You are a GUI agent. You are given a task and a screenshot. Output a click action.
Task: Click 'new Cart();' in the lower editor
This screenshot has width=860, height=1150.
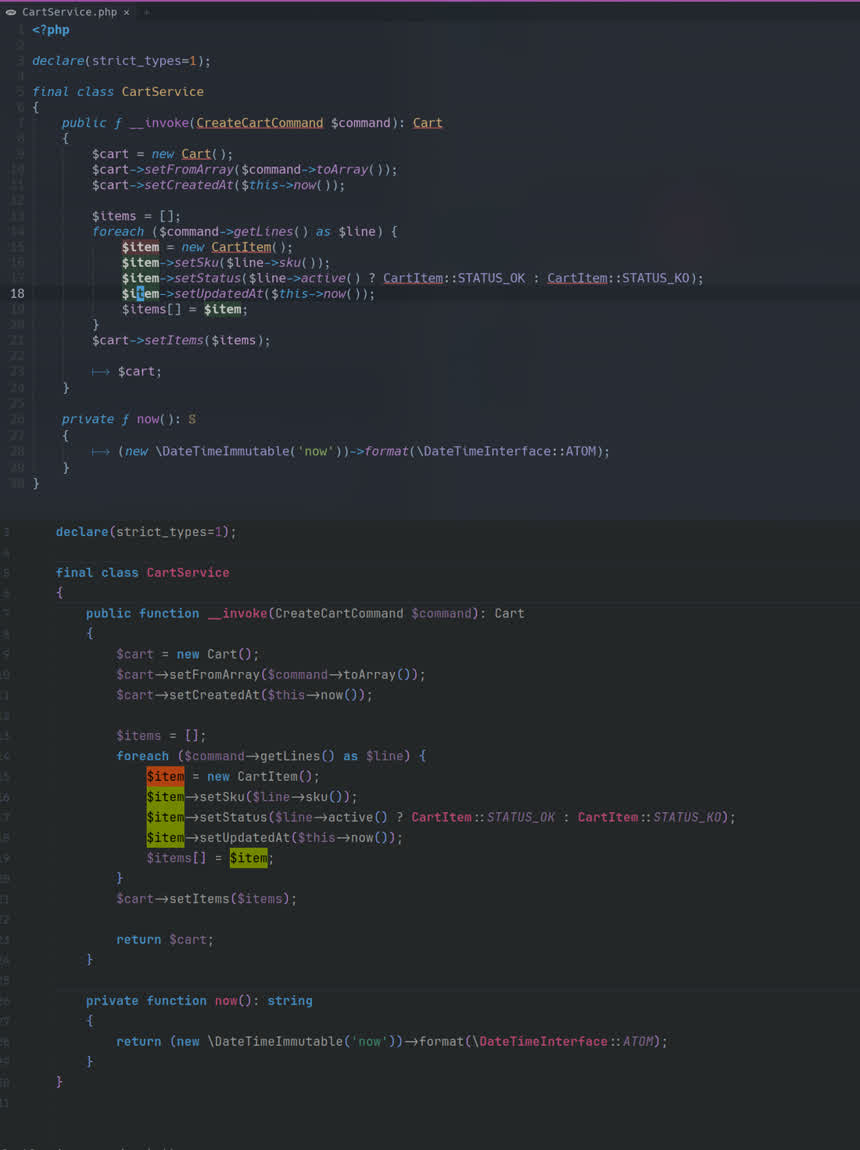pos(218,654)
